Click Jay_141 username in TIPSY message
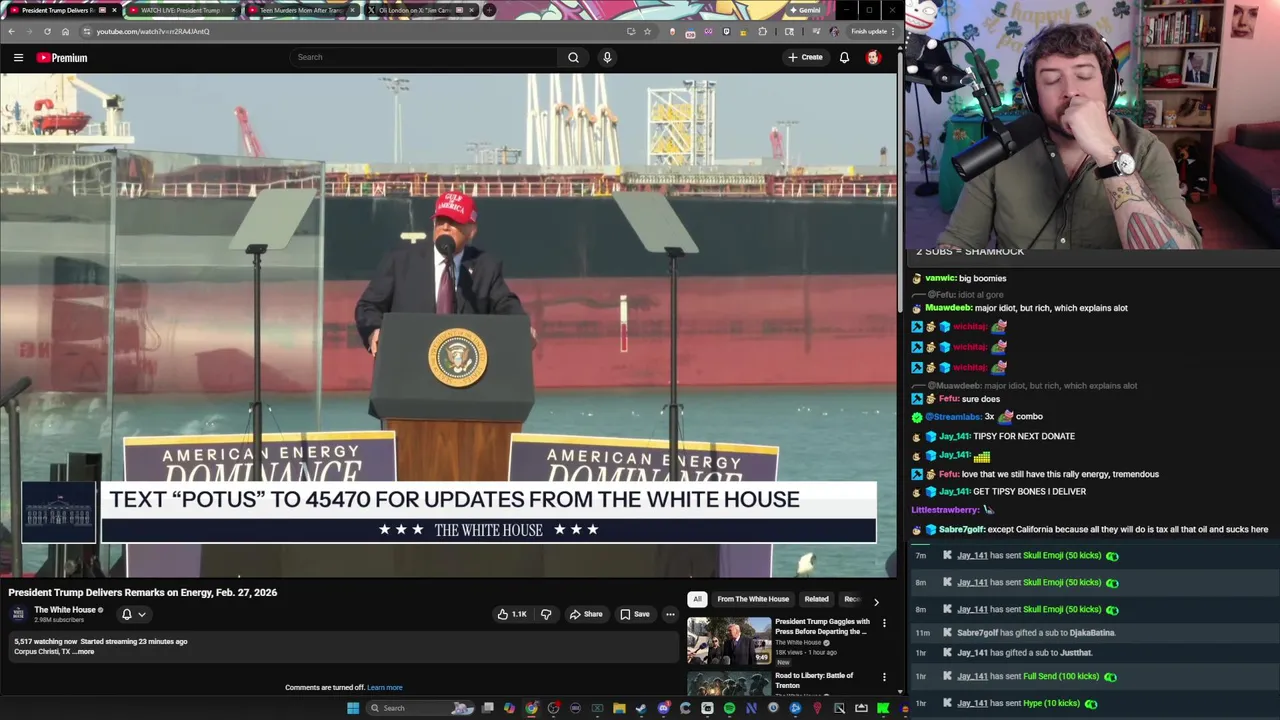The height and width of the screenshot is (720, 1280). (954, 436)
